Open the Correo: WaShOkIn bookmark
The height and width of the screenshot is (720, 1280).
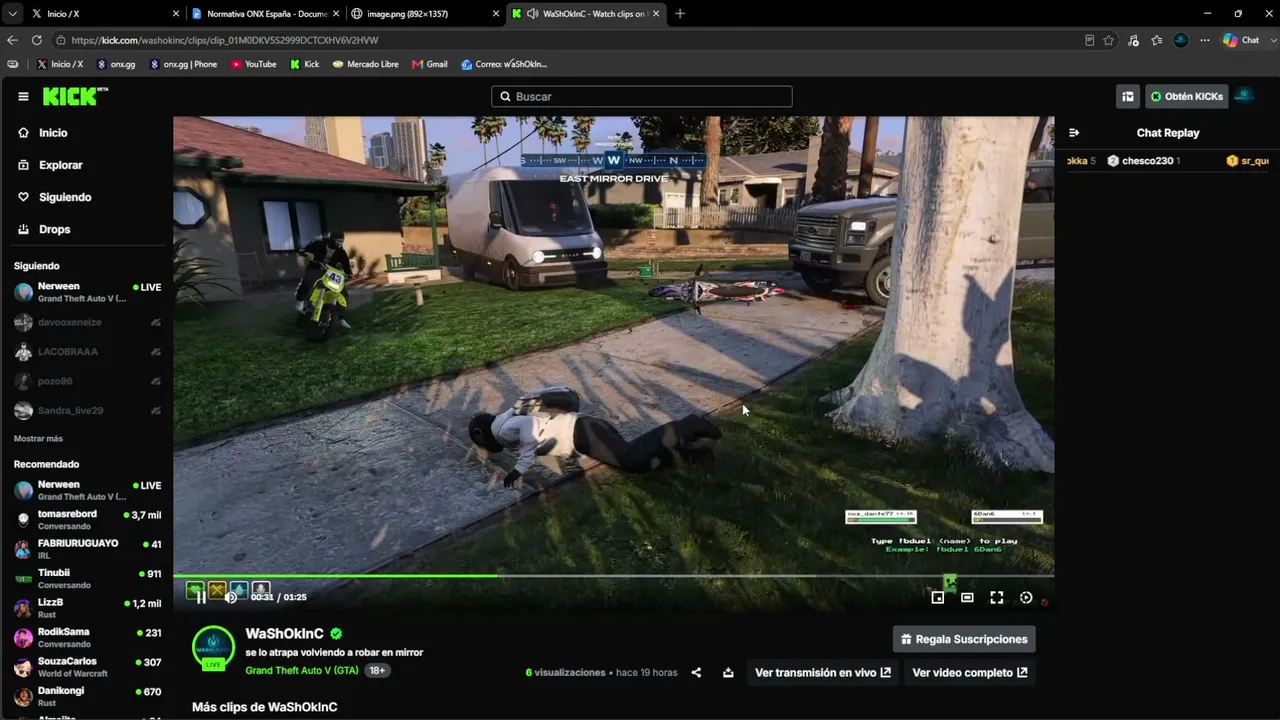(504, 64)
